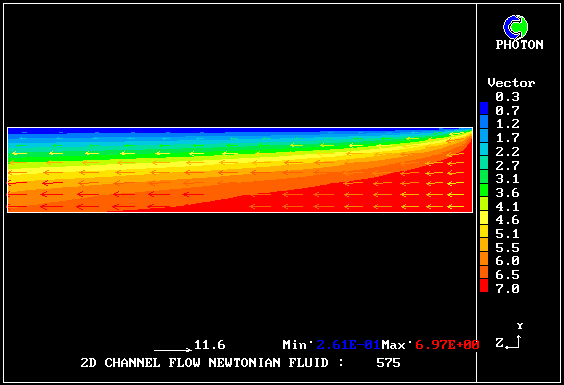Click the light blue swatch beside 1.7
Viewport: 564px width, 385px height.
tap(484, 135)
